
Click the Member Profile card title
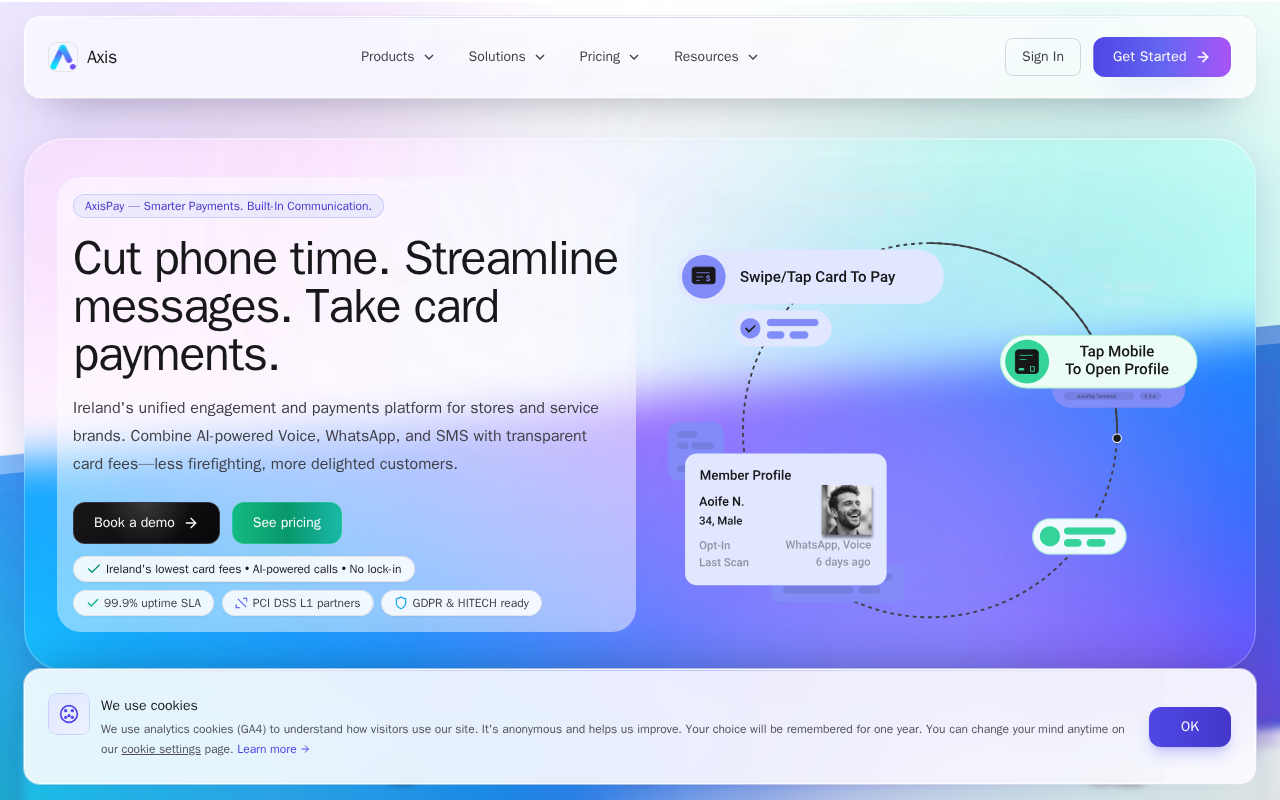[745, 475]
